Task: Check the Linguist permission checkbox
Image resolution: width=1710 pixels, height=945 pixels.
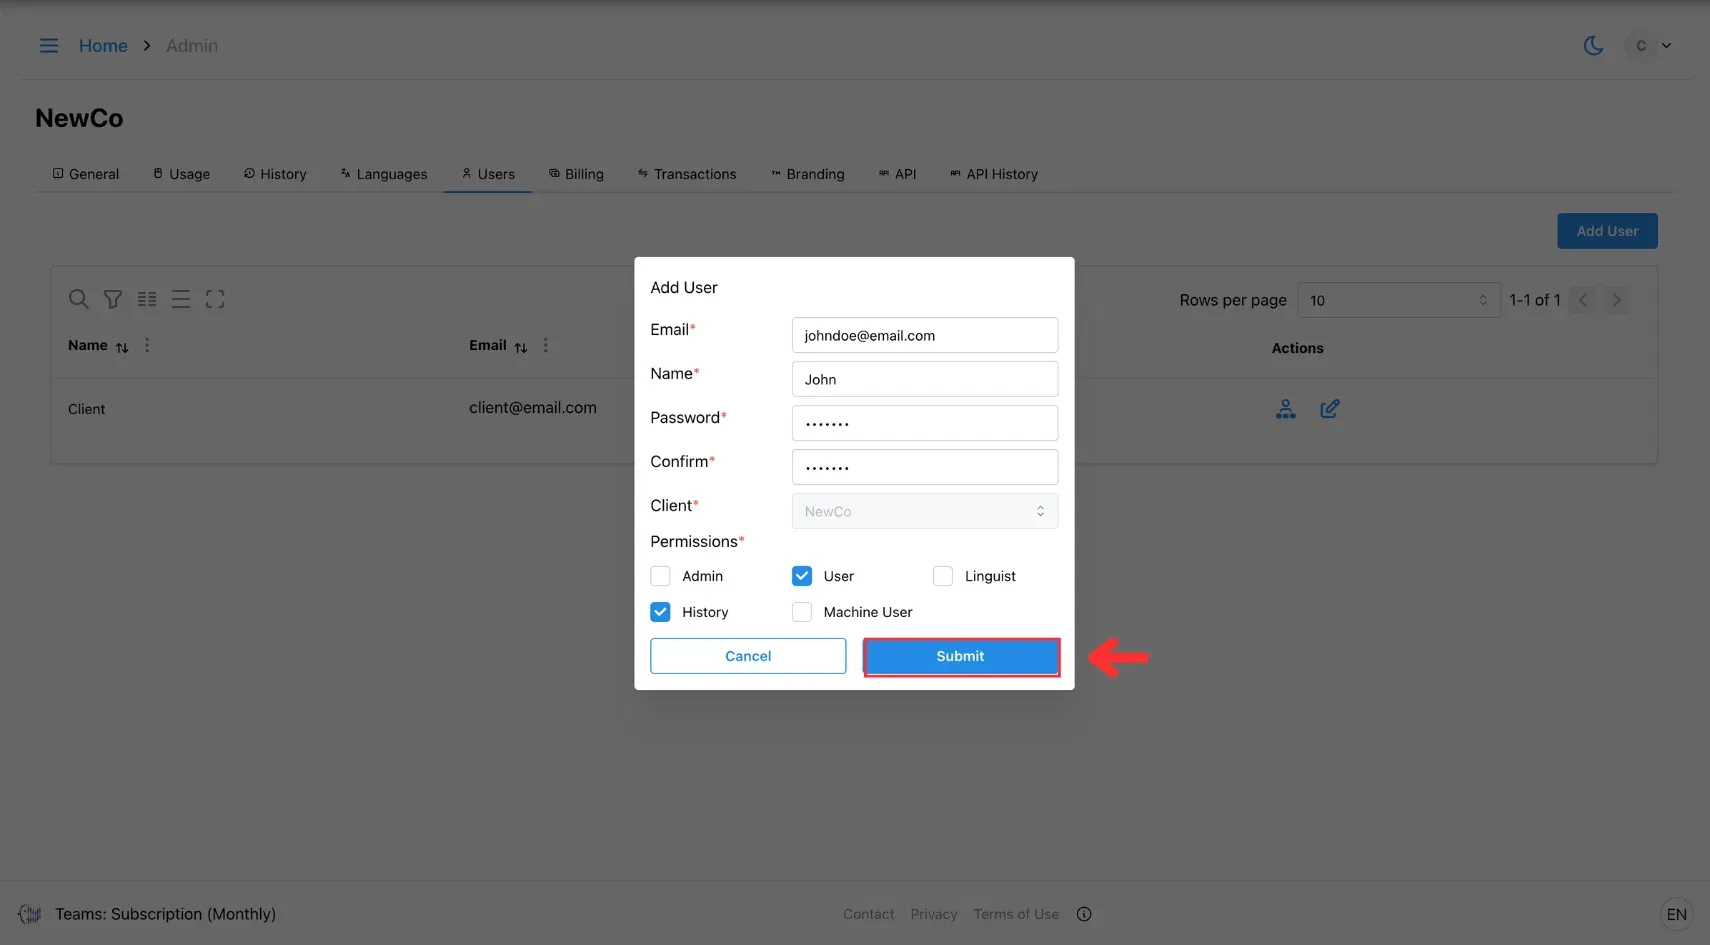Action: click(943, 576)
